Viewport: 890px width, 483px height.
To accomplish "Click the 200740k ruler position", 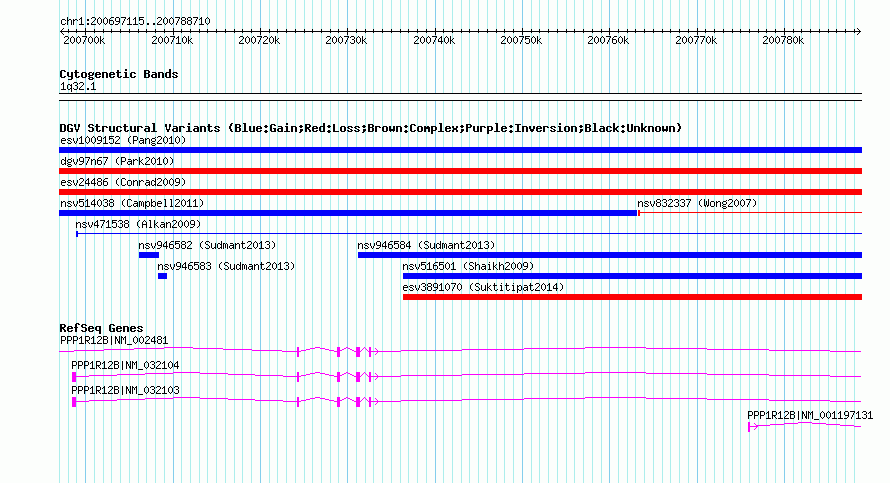I will (434, 40).
